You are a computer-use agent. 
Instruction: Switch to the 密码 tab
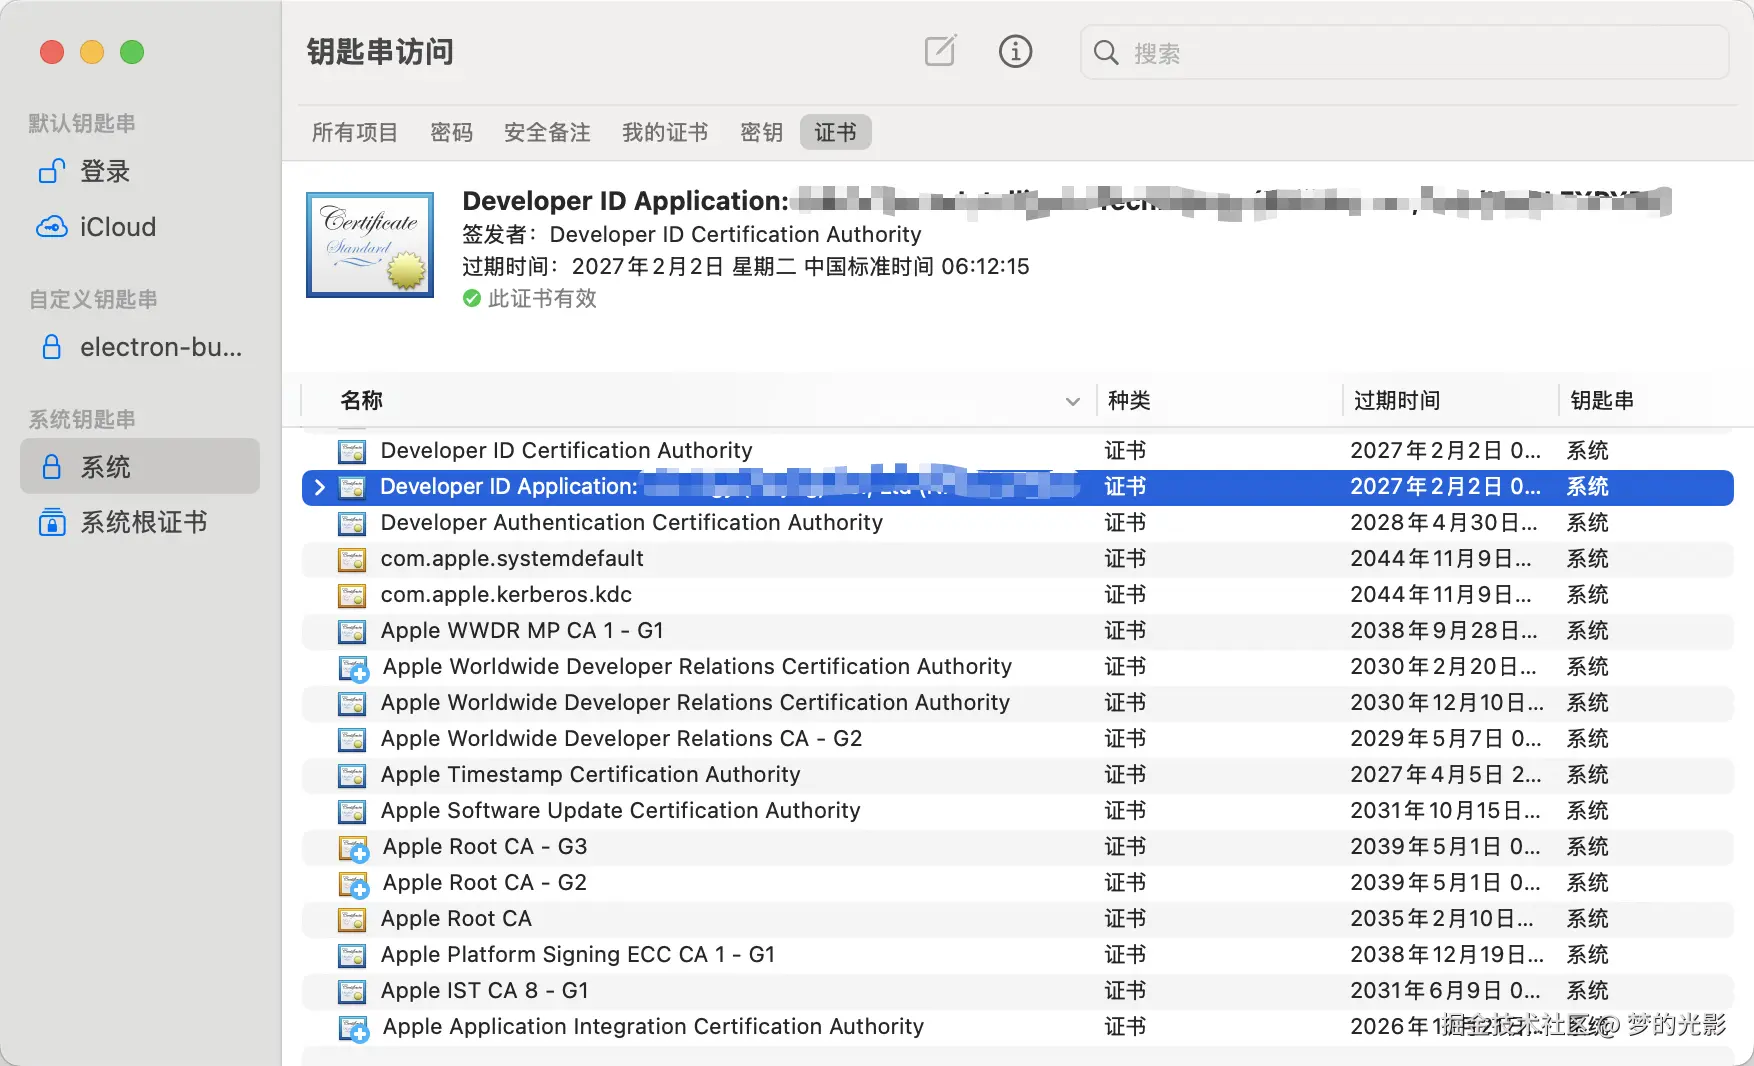pyautogui.click(x=451, y=132)
